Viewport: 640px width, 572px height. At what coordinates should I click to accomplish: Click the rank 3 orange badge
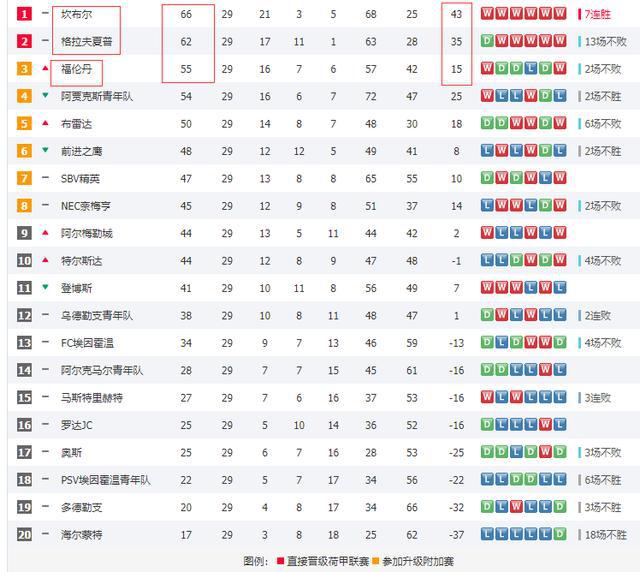point(24,69)
